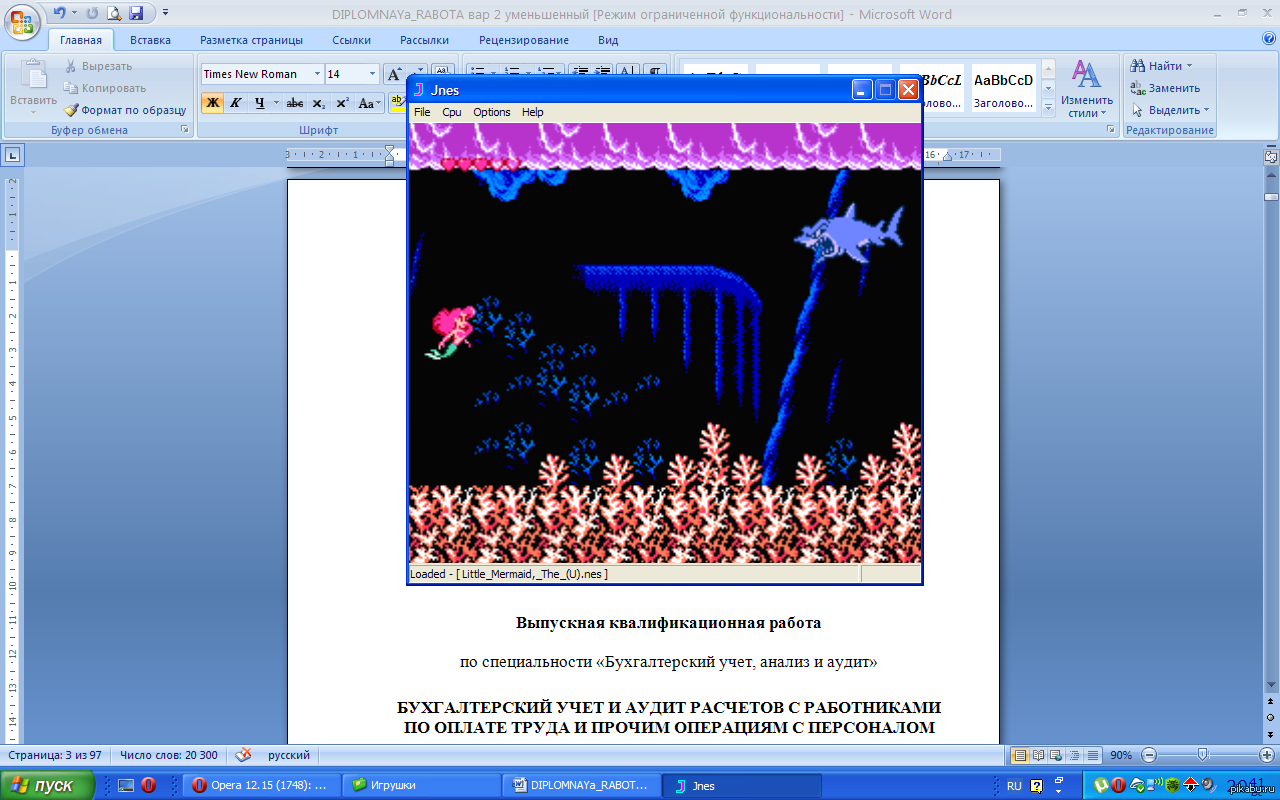Click the vertical scrollbar down arrow in Word
The width and height of the screenshot is (1280, 800).
coord(1270,685)
